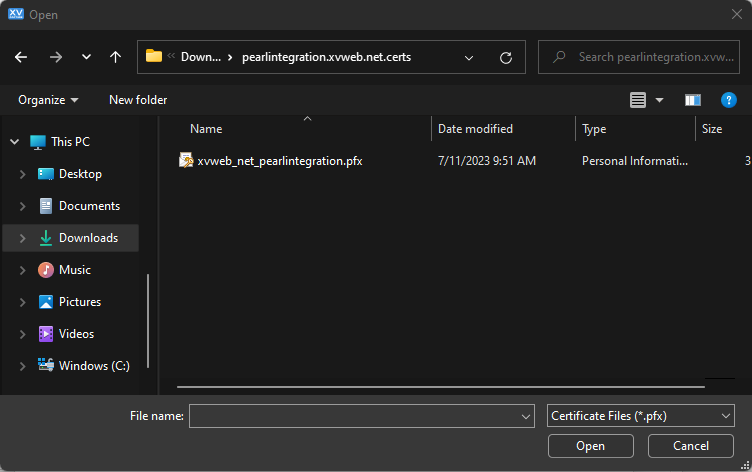
Task: Close the Open dialog
Action: (x=737, y=14)
